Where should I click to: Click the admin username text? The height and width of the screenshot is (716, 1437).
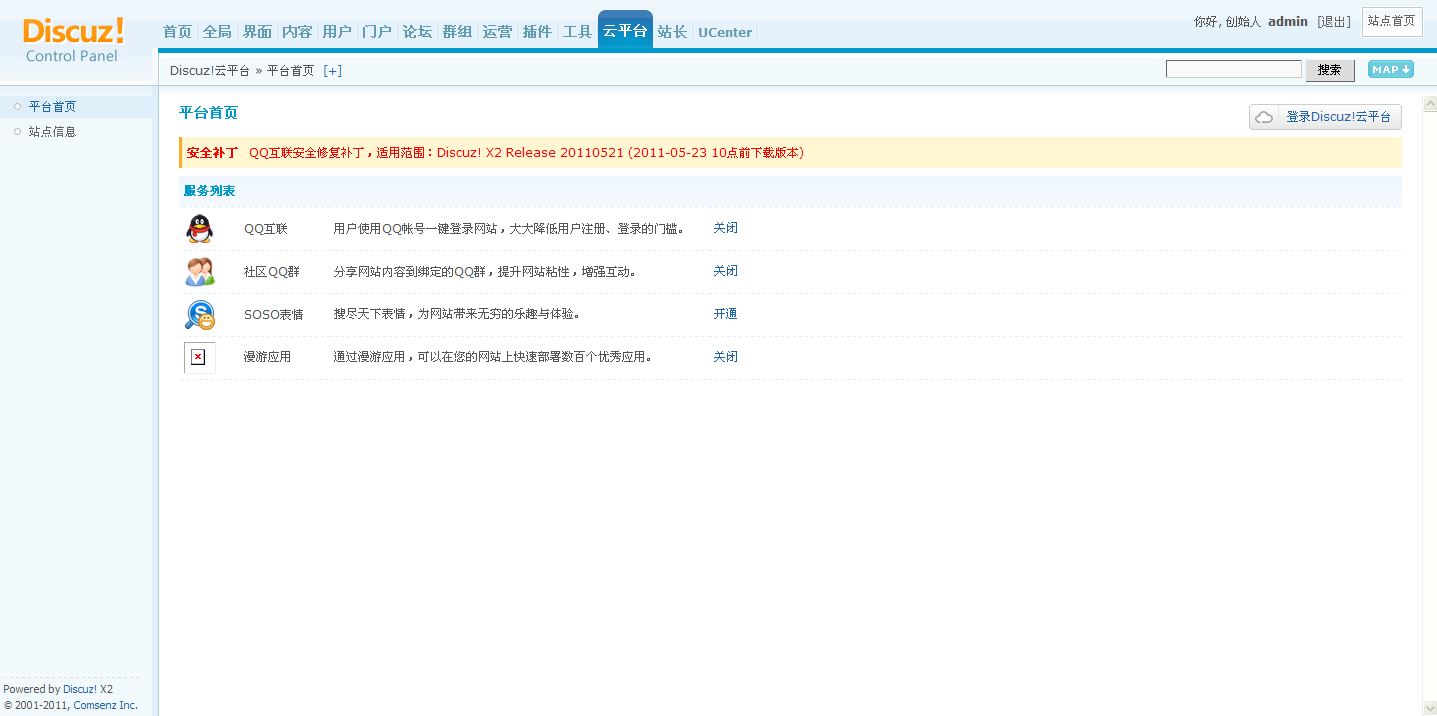pyautogui.click(x=1288, y=21)
